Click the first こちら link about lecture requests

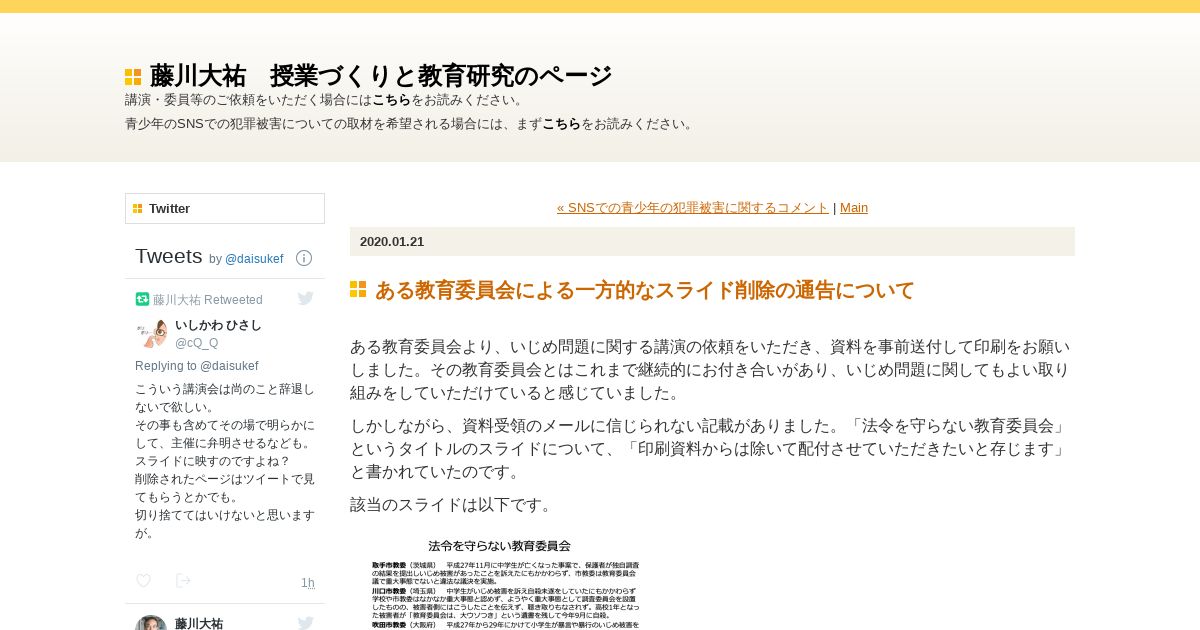(x=391, y=100)
